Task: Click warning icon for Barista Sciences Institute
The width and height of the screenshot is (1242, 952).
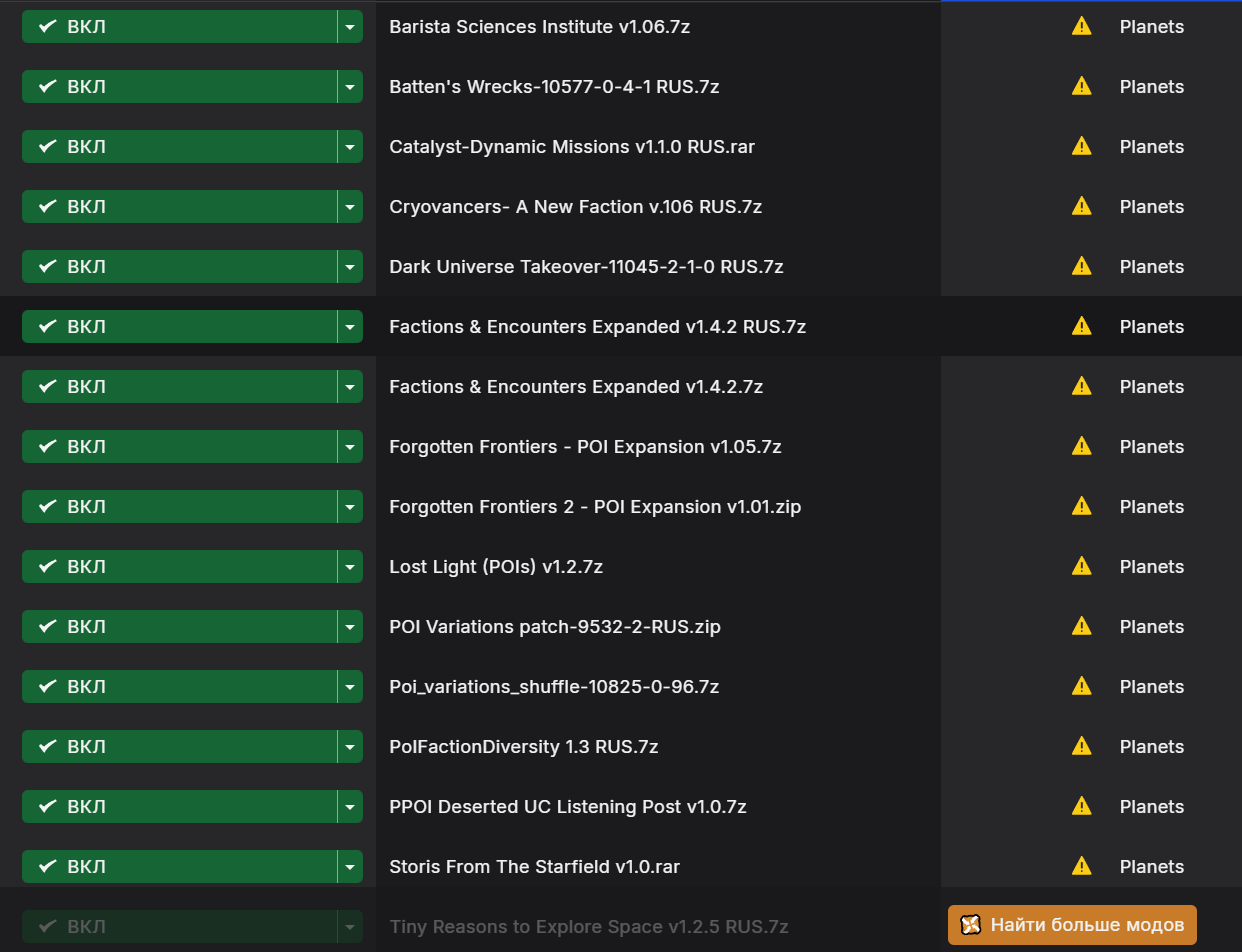Action: coord(1081,26)
